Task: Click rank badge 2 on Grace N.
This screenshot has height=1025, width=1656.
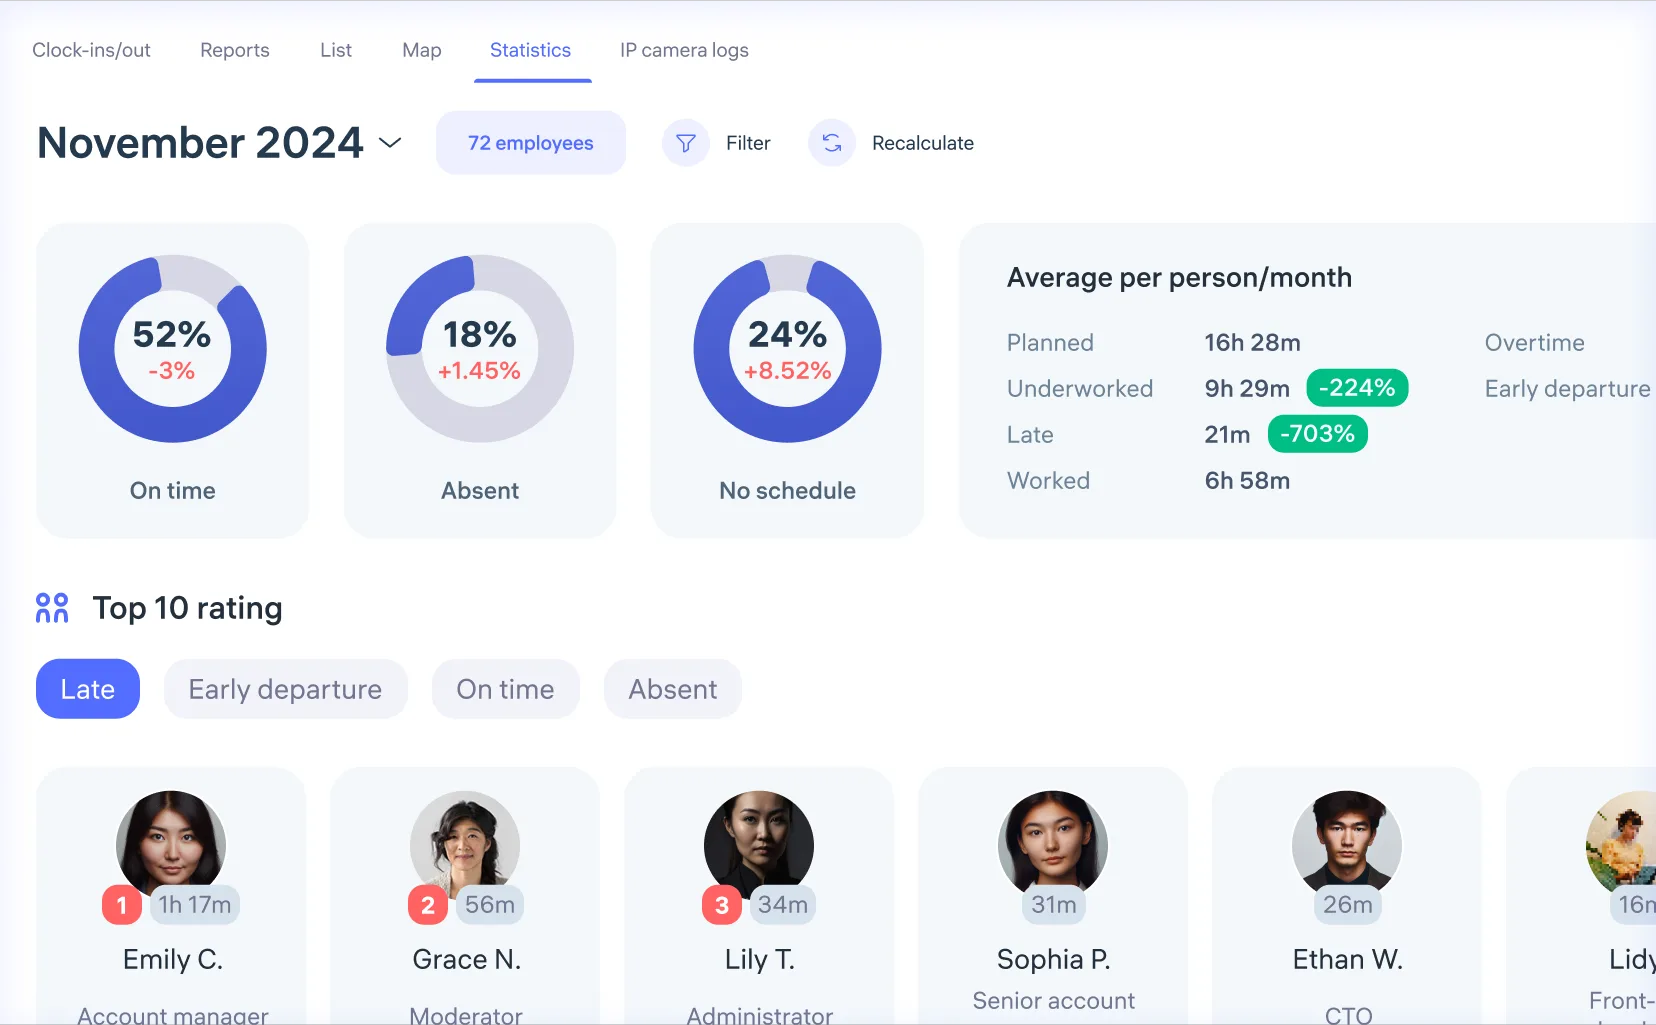Action: (428, 905)
